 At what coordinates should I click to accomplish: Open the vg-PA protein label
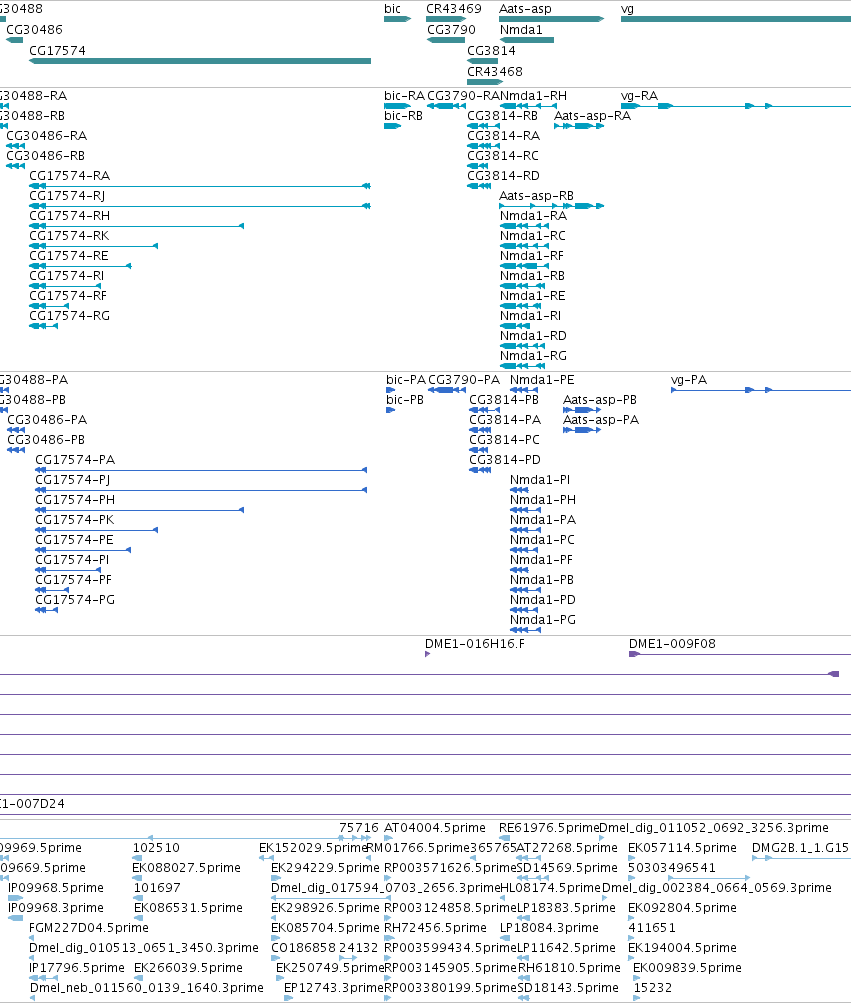[x=688, y=380]
